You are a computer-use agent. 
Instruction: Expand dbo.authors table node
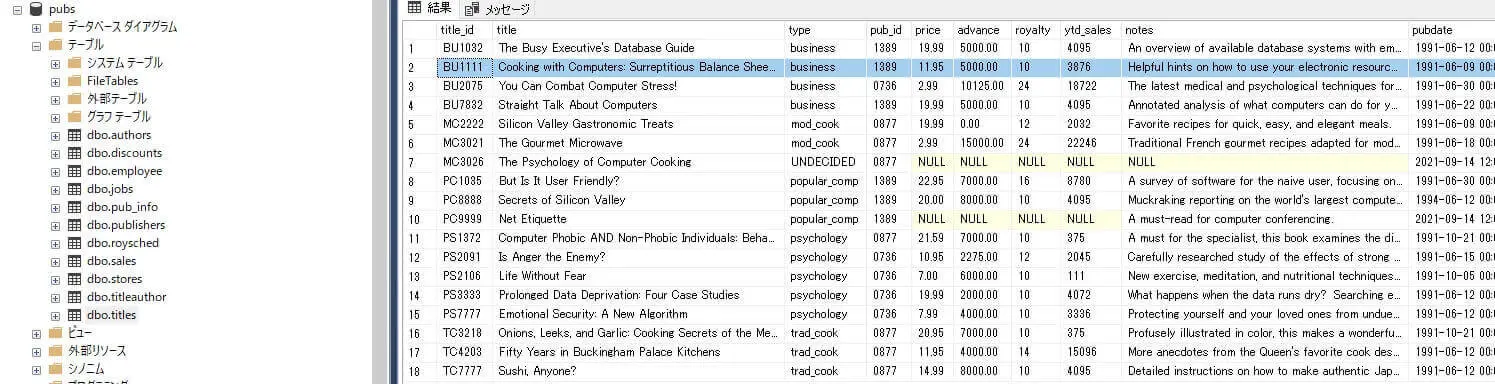(55, 135)
